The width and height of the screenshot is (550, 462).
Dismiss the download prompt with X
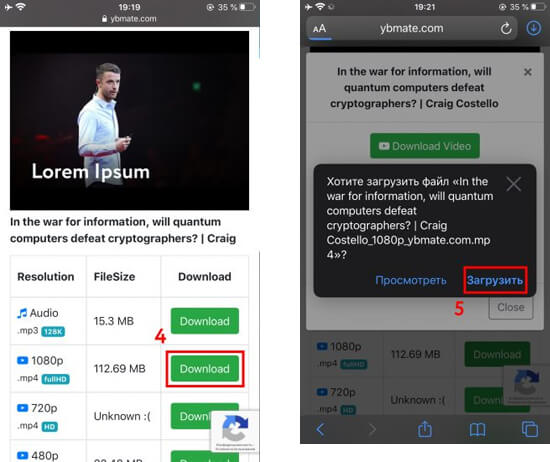(514, 184)
